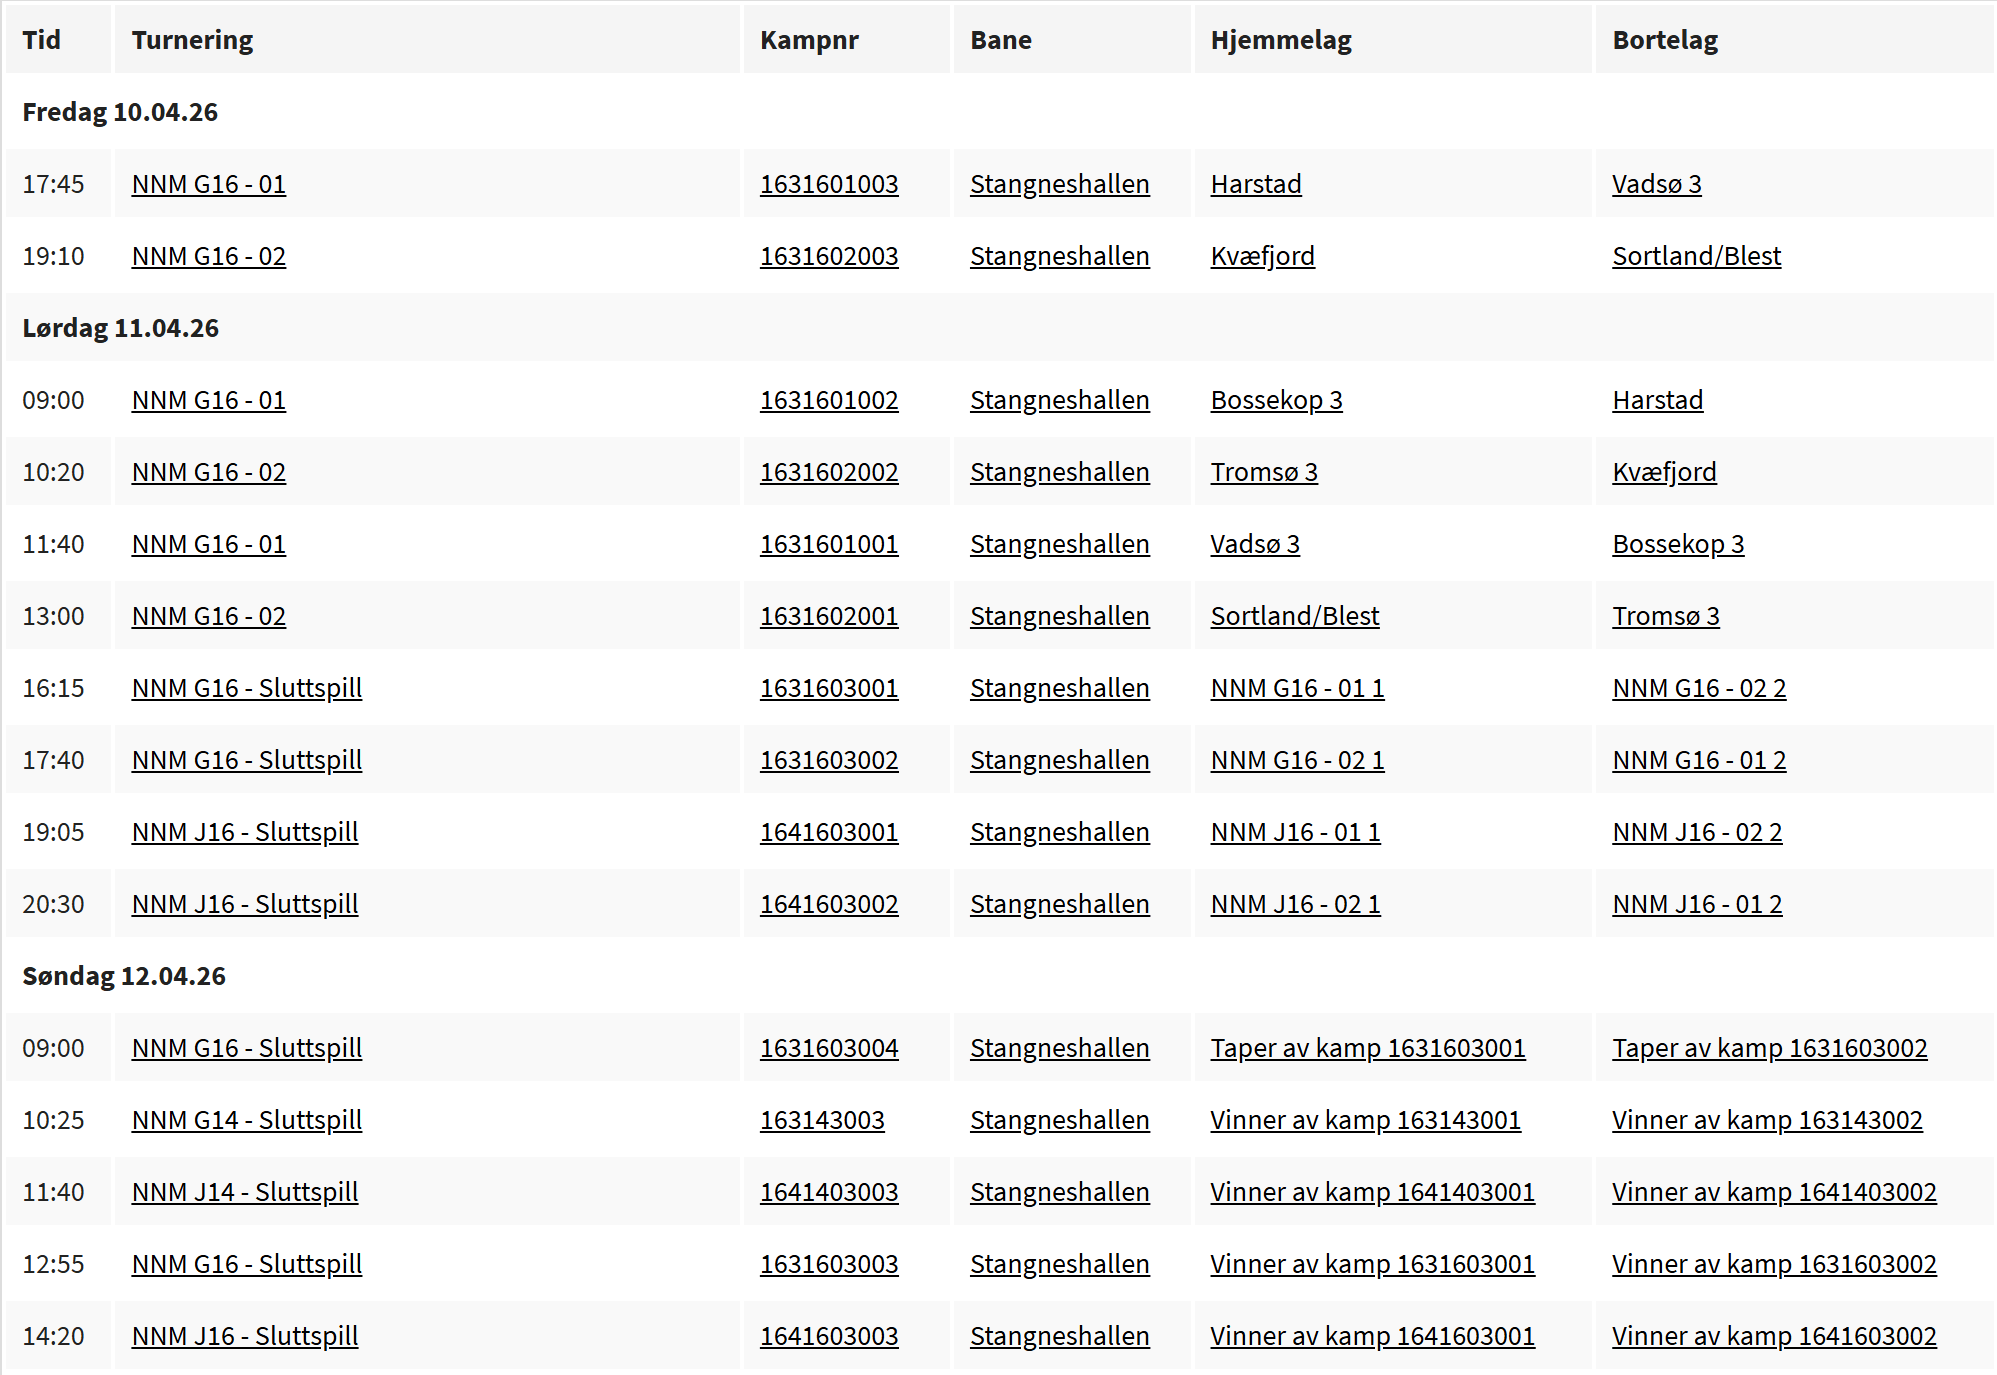Open the NNM J14 - Sluttspill tournament link
This screenshot has width=1997, height=1375.
tap(244, 1192)
